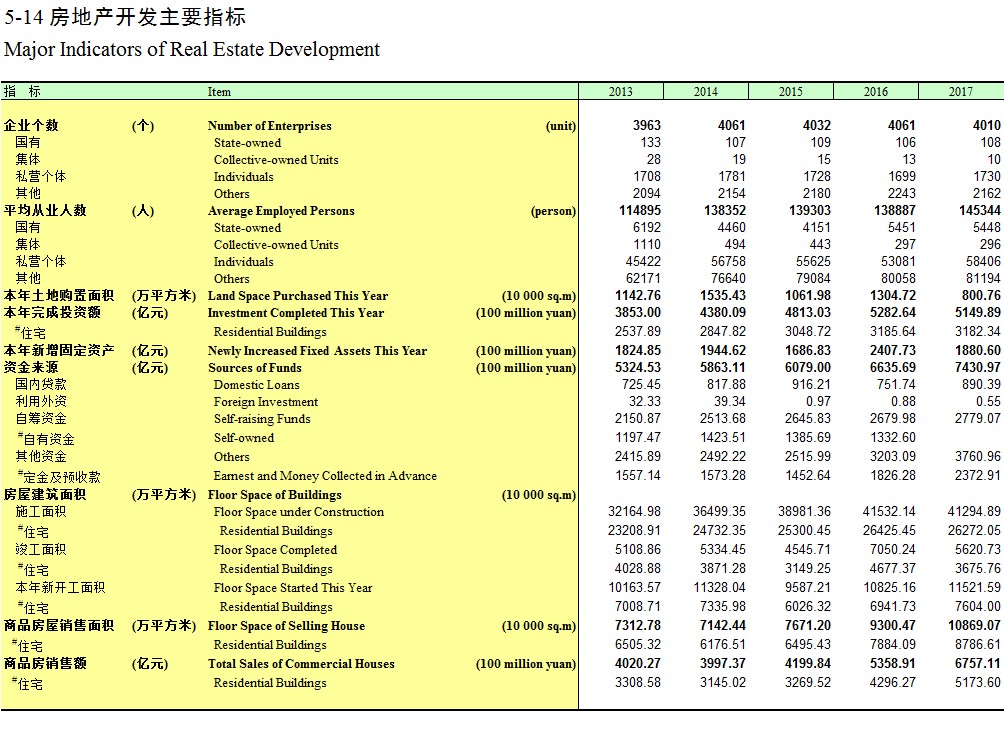Screen dimensions: 1004x745
Task: Select the 2014 column header
Action: tap(706, 92)
